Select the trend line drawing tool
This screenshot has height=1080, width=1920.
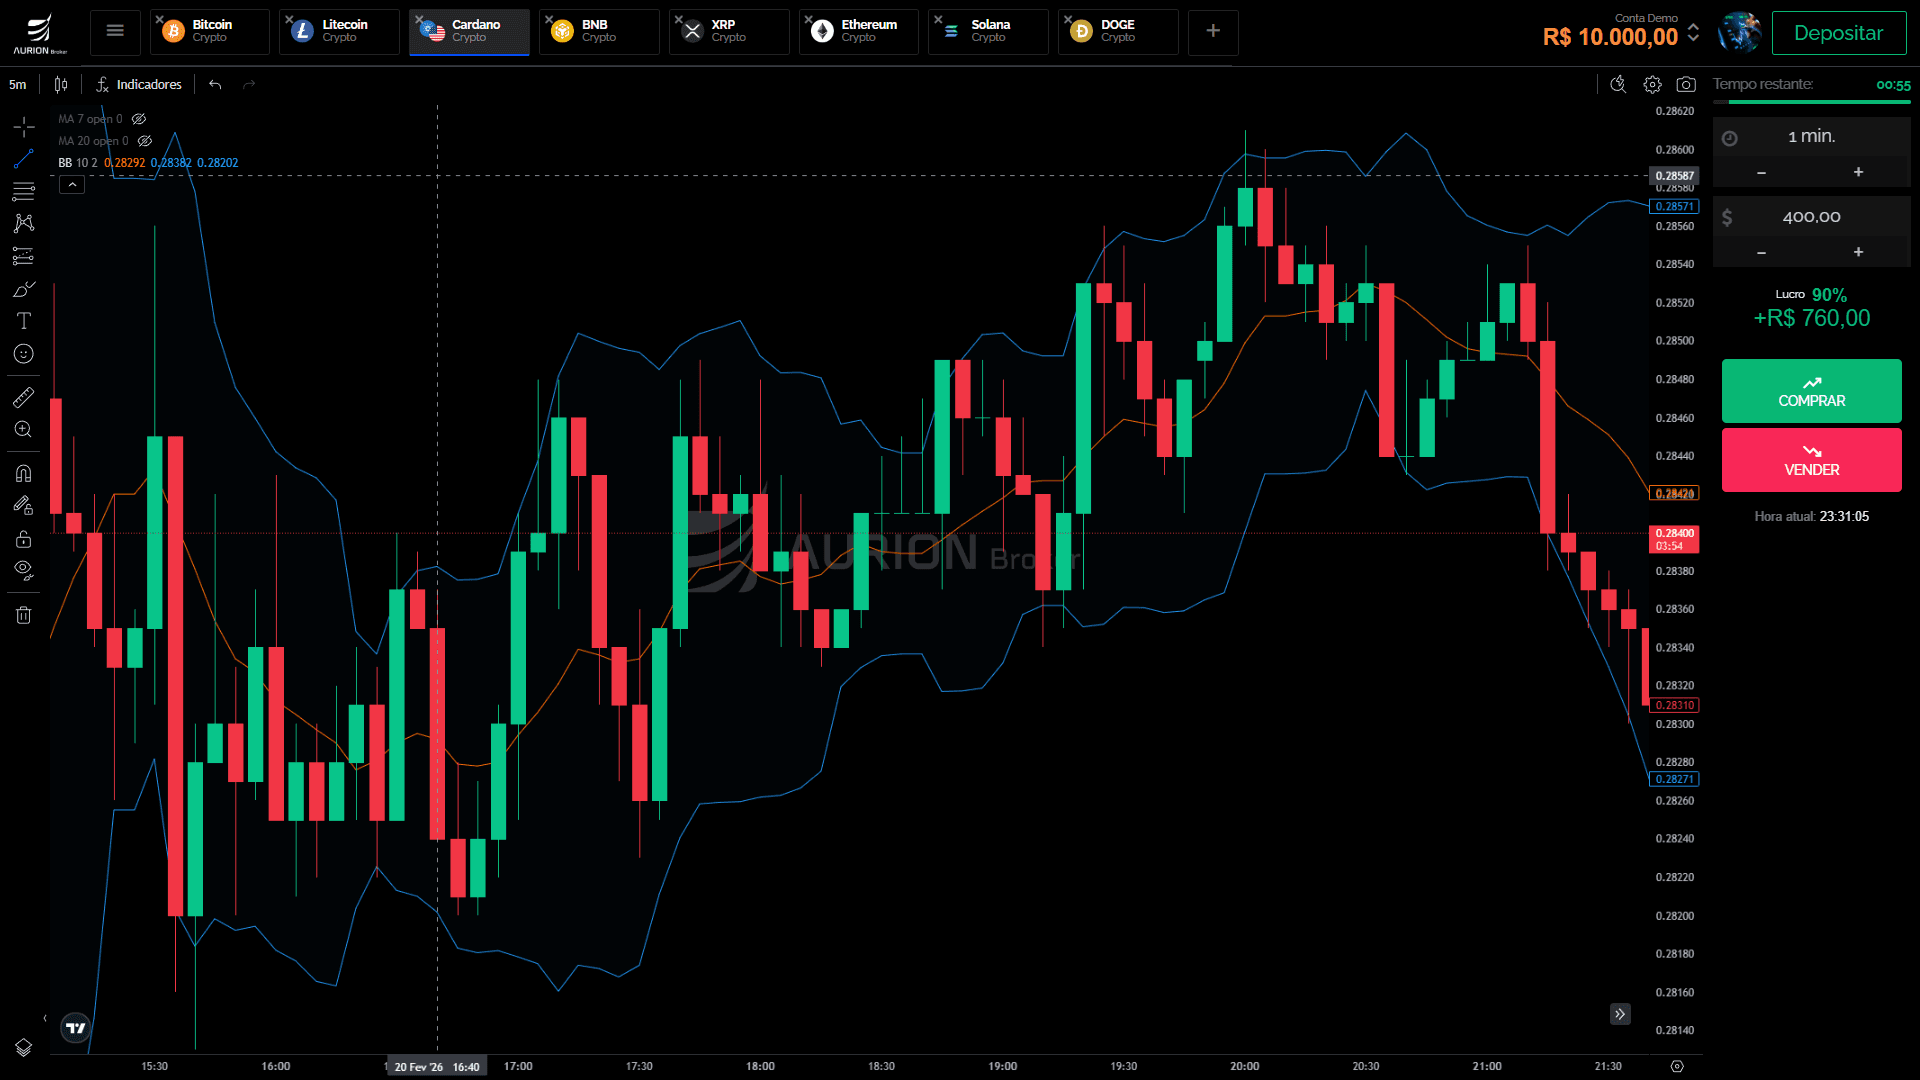(x=23, y=159)
